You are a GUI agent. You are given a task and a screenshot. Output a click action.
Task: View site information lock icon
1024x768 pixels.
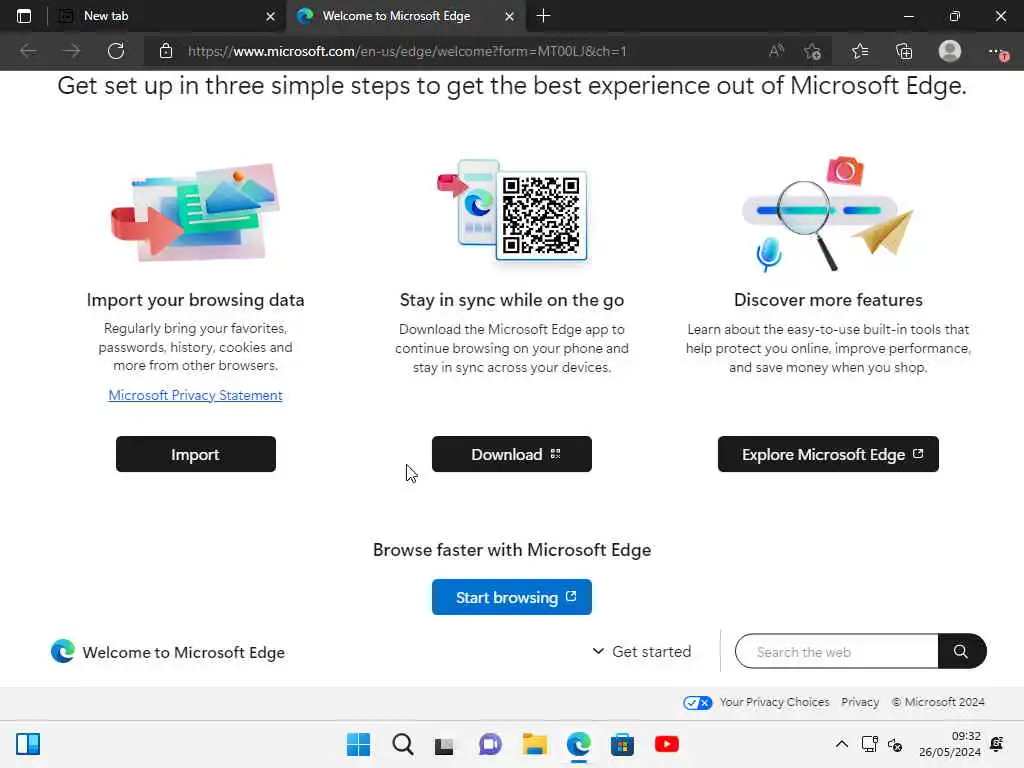tap(166, 51)
